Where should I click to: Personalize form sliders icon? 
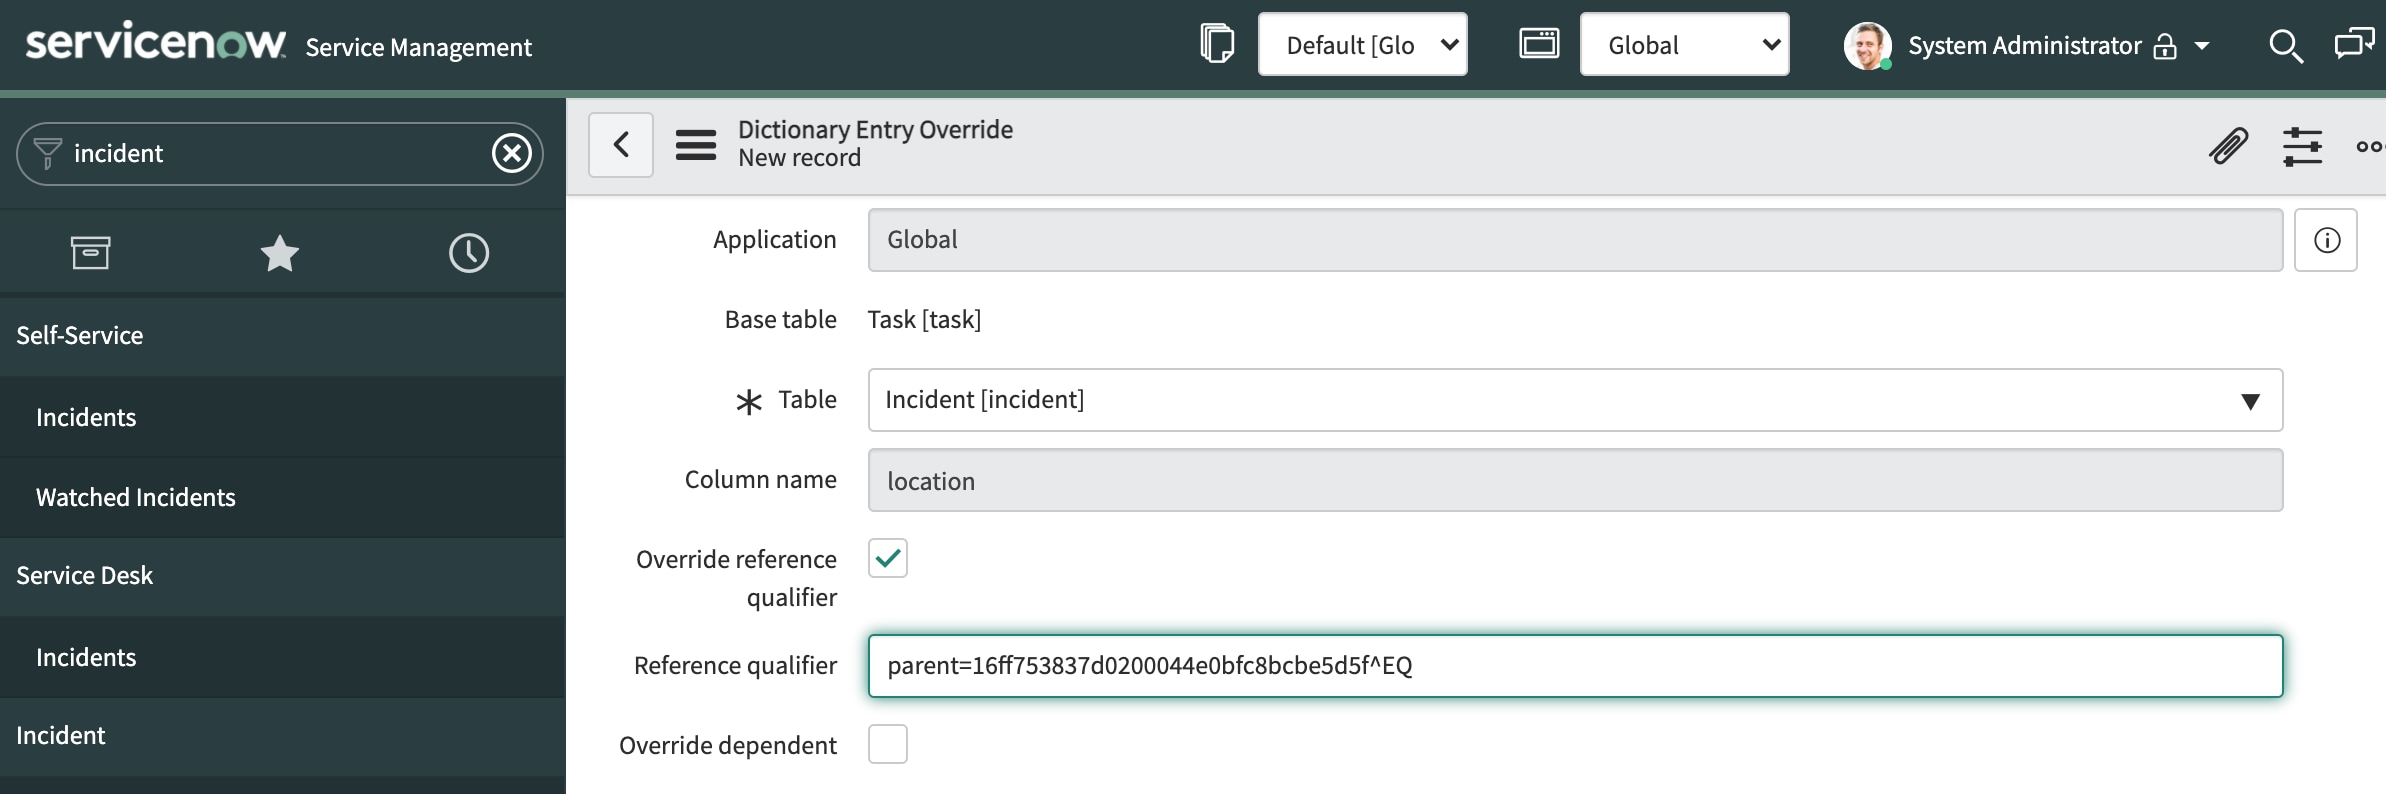click(x=2302, y=146)
